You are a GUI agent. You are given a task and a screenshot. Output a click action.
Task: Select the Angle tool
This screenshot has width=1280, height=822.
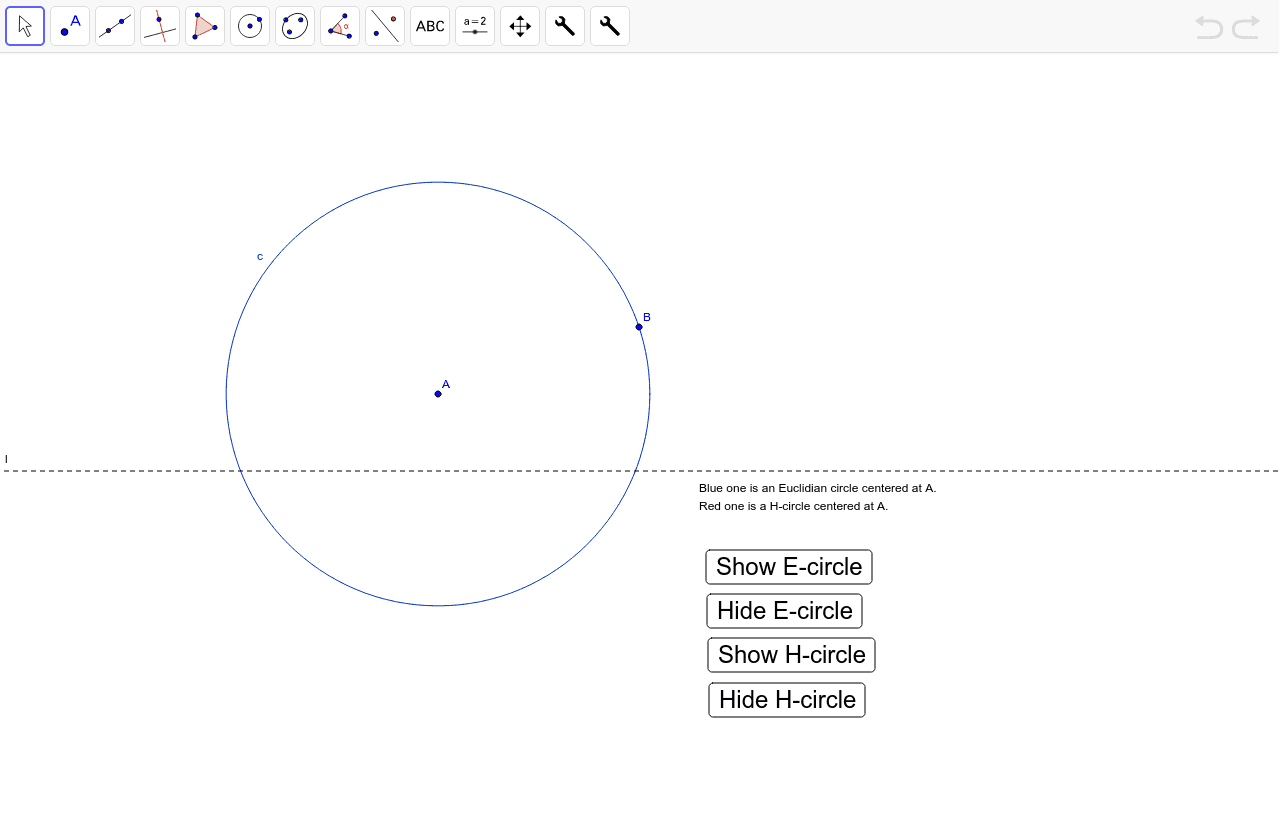340,26
